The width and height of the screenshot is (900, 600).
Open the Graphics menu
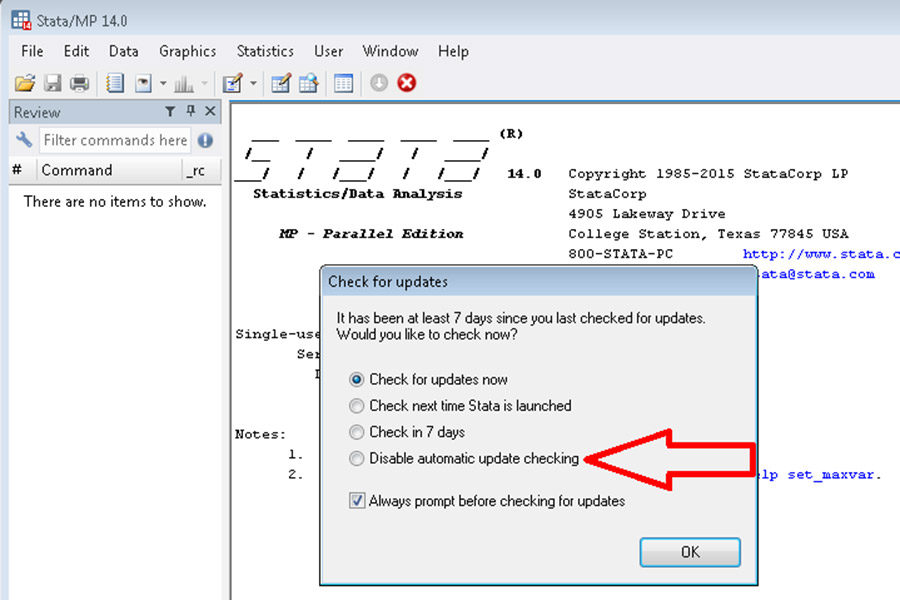188,51
